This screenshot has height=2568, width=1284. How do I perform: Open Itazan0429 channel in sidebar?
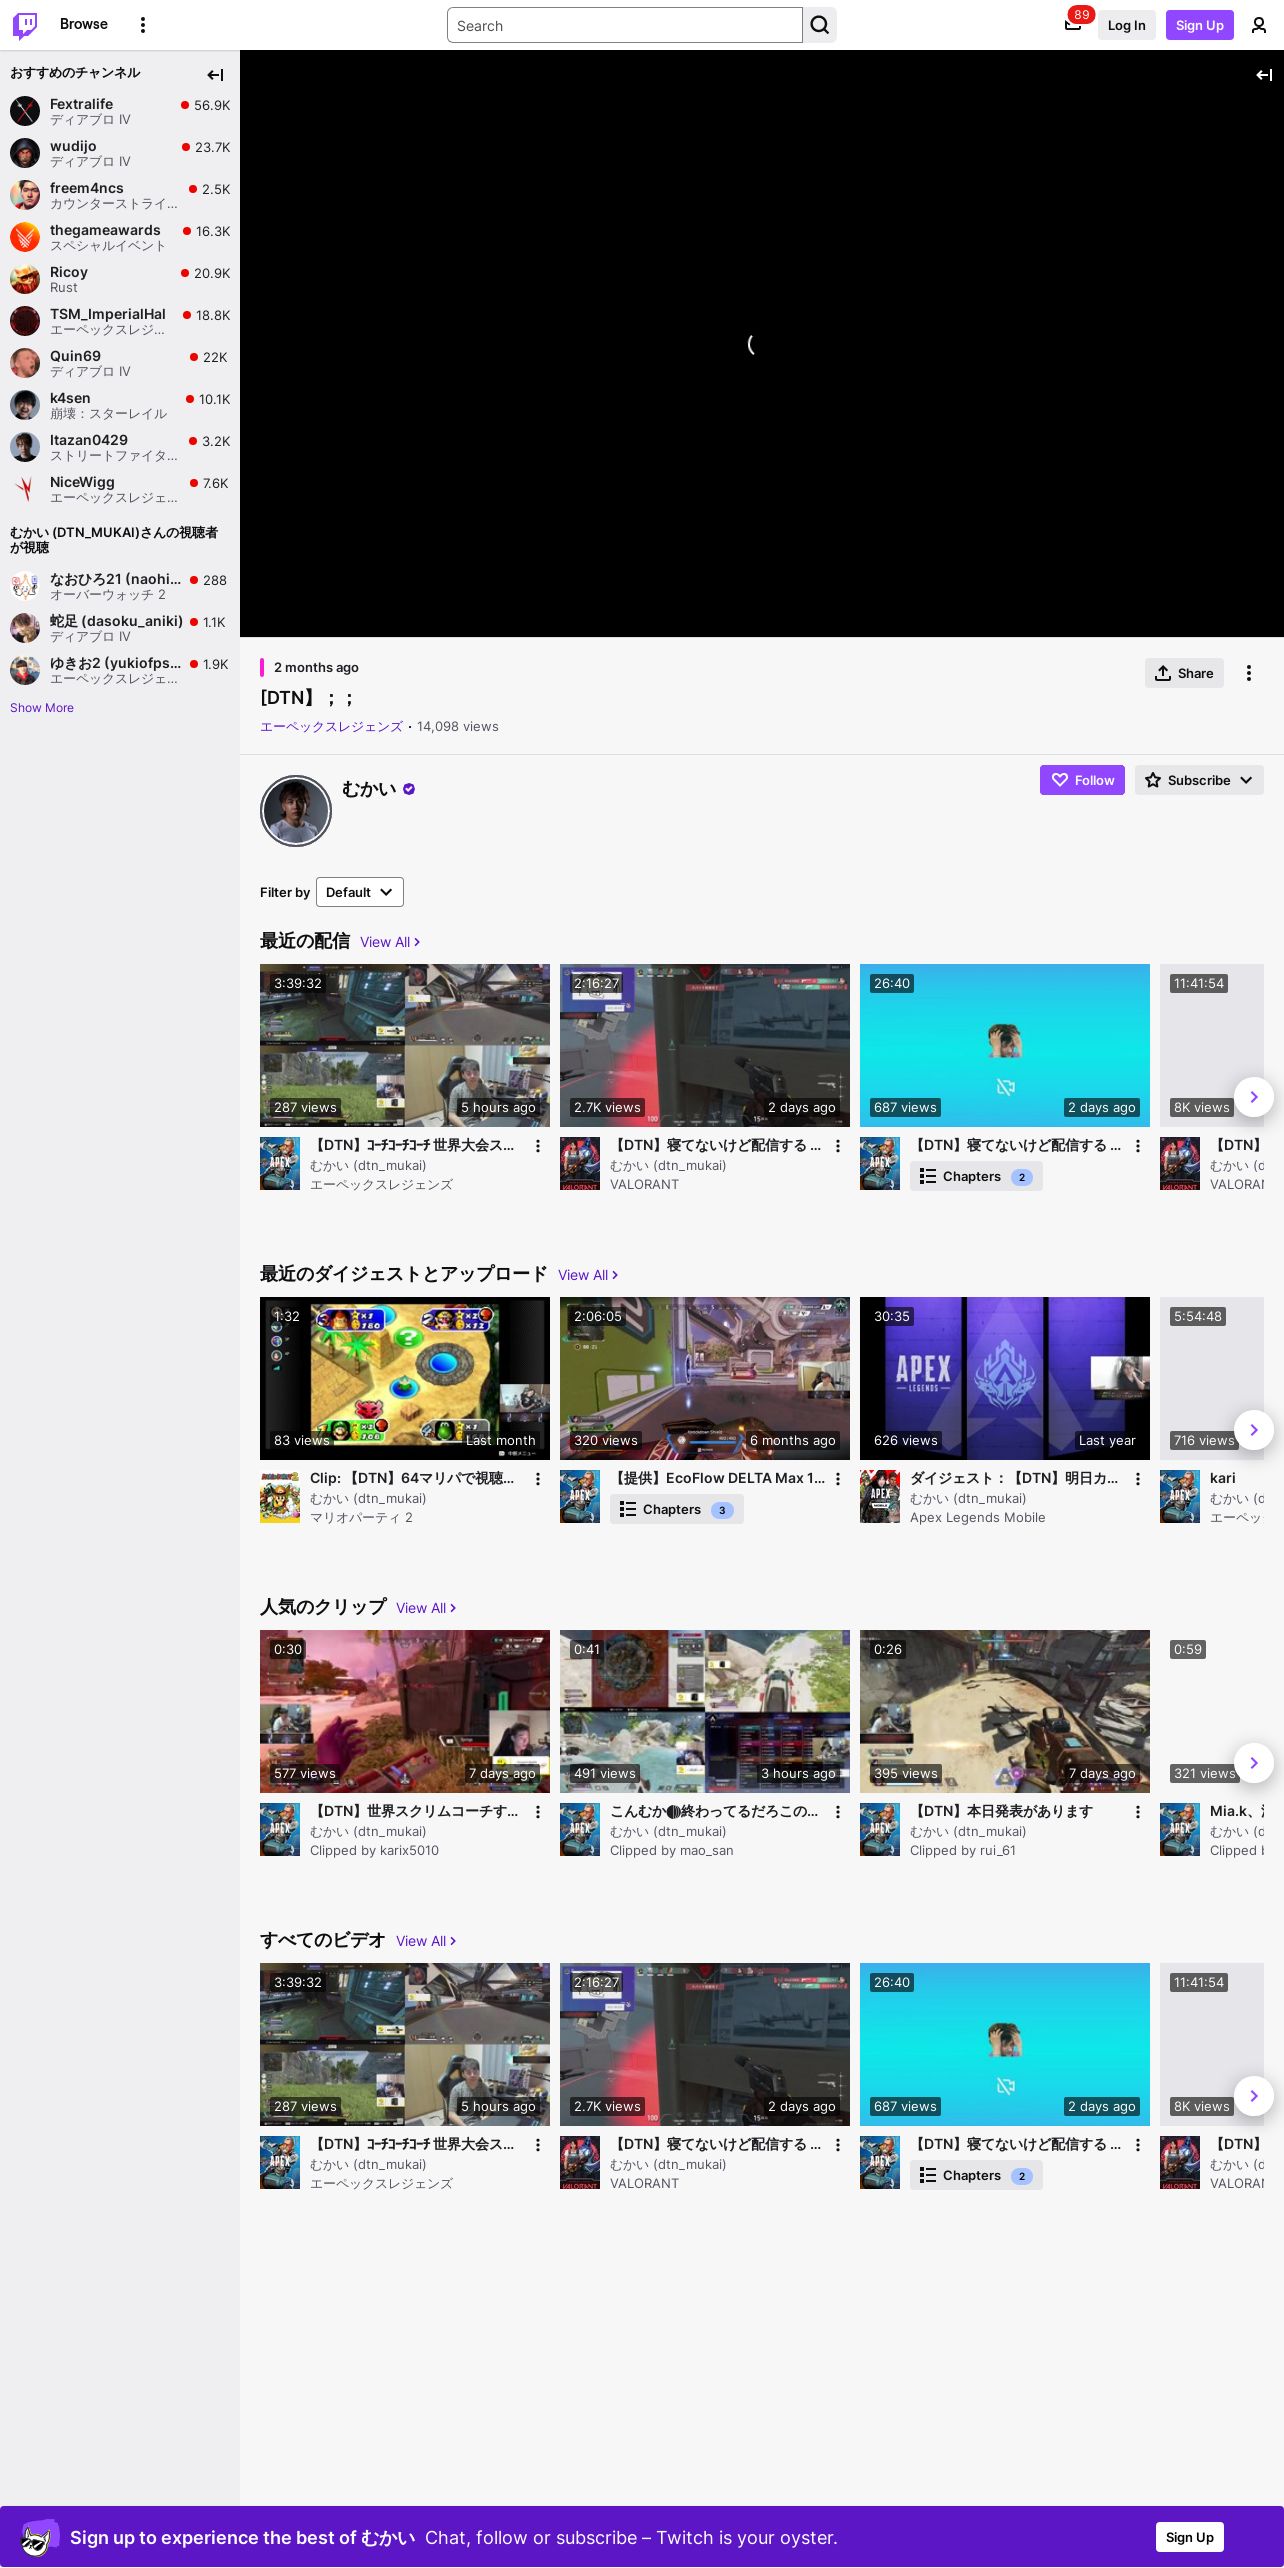tap(120, 447)
